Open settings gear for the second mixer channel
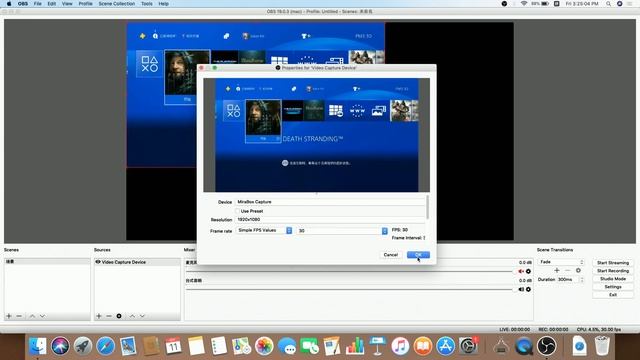 tap(528, 289)
